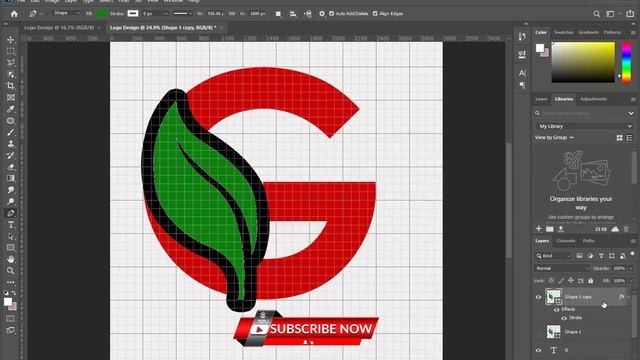Select the Rectangle shape tool
This screenshot has width=640, height=360.
[x=11, y=248]
